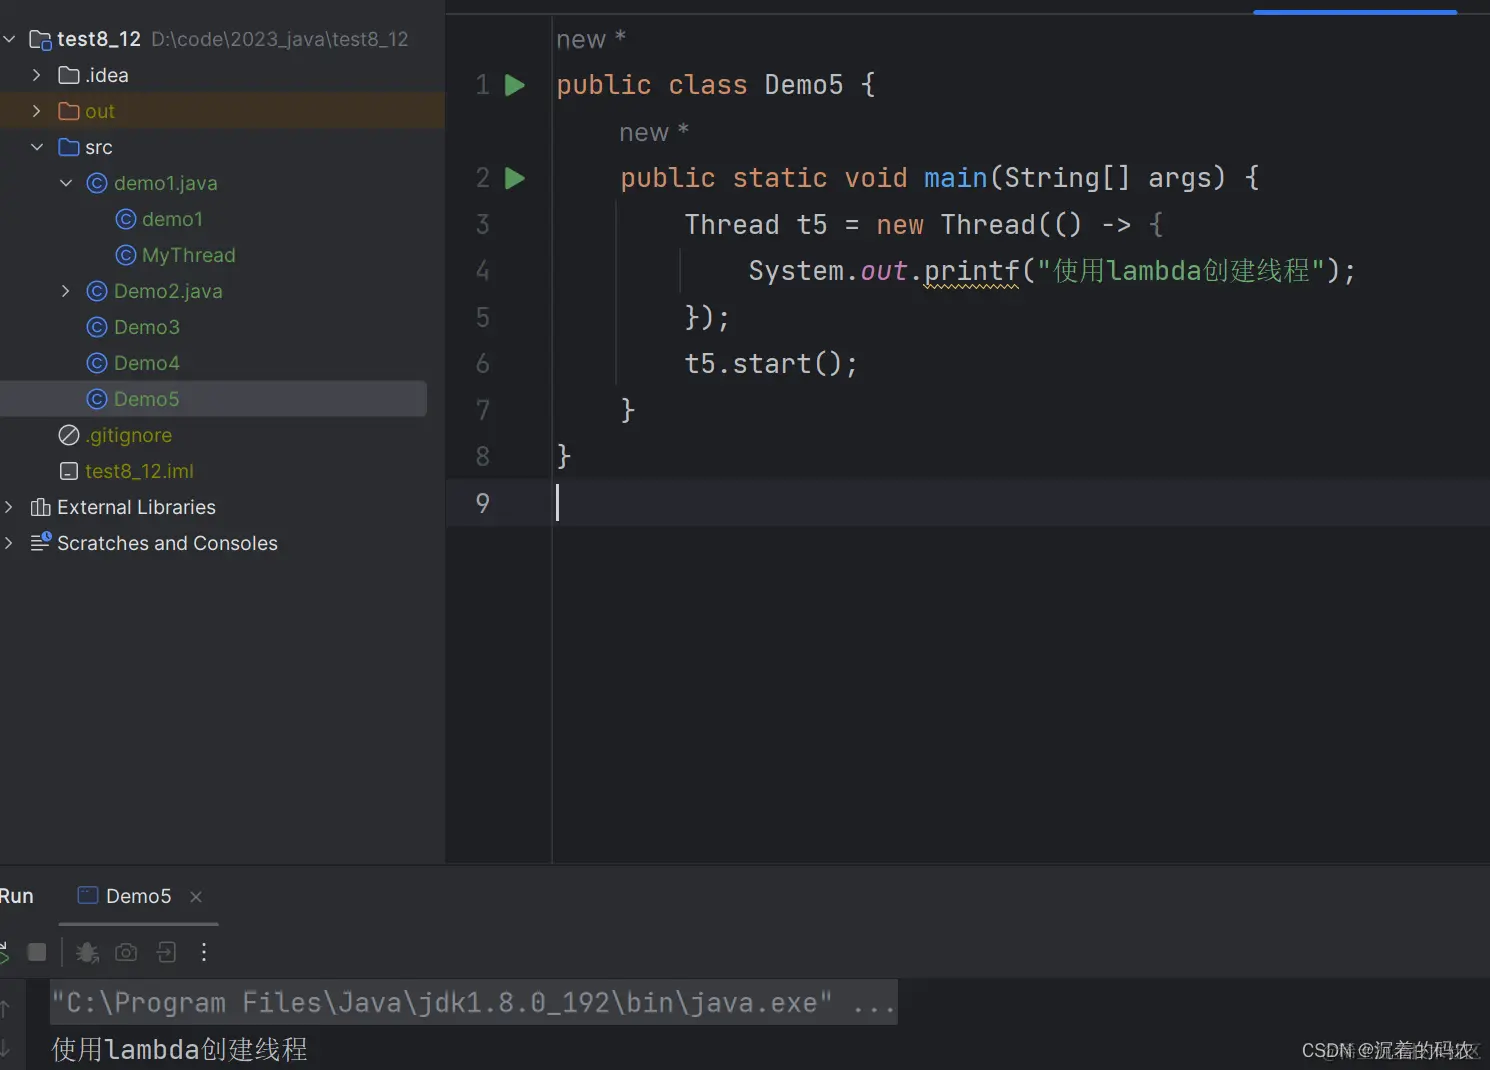The image size is (1490, 1070).
Task: Click the debug bug icon in Run toolbar
Action: (88, 952)
